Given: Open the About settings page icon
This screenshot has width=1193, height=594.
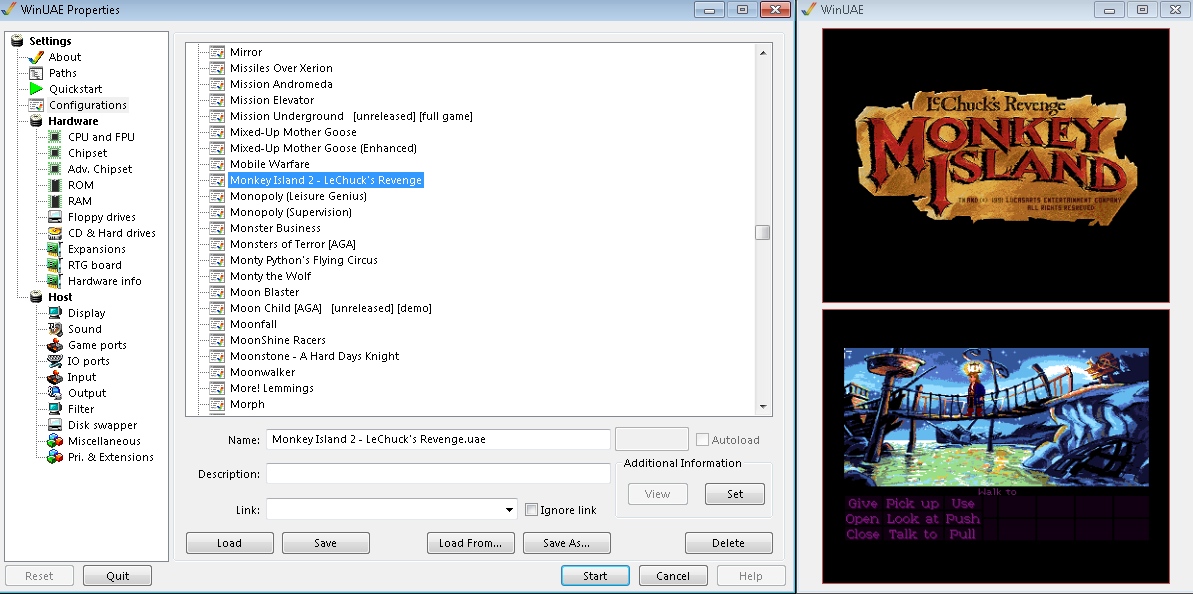Looking at the screenshot, I should pyautogui.click(x=36, y=57).
